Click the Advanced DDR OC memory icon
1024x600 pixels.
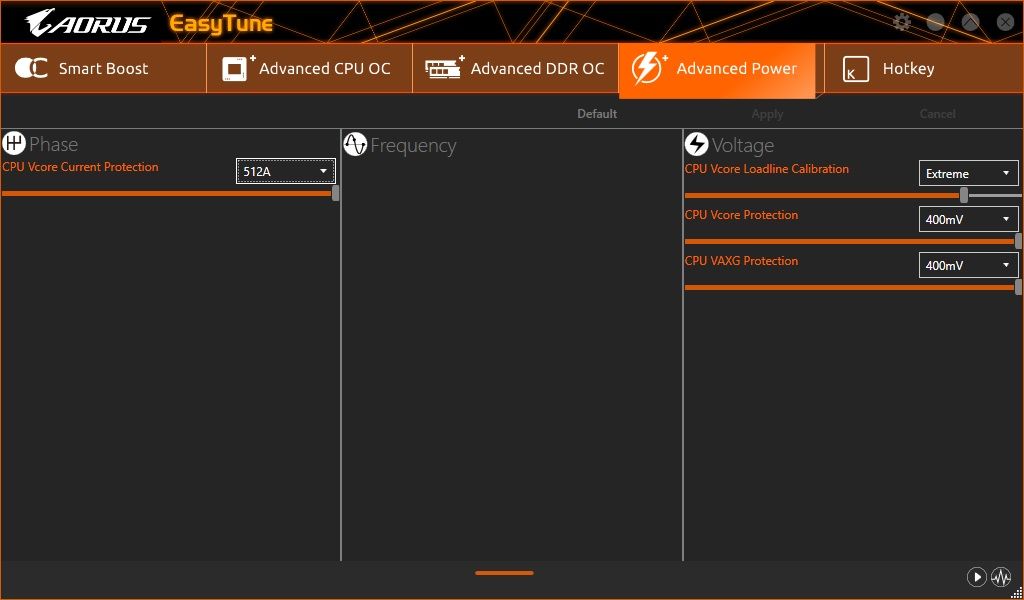(x=444, y=67)
